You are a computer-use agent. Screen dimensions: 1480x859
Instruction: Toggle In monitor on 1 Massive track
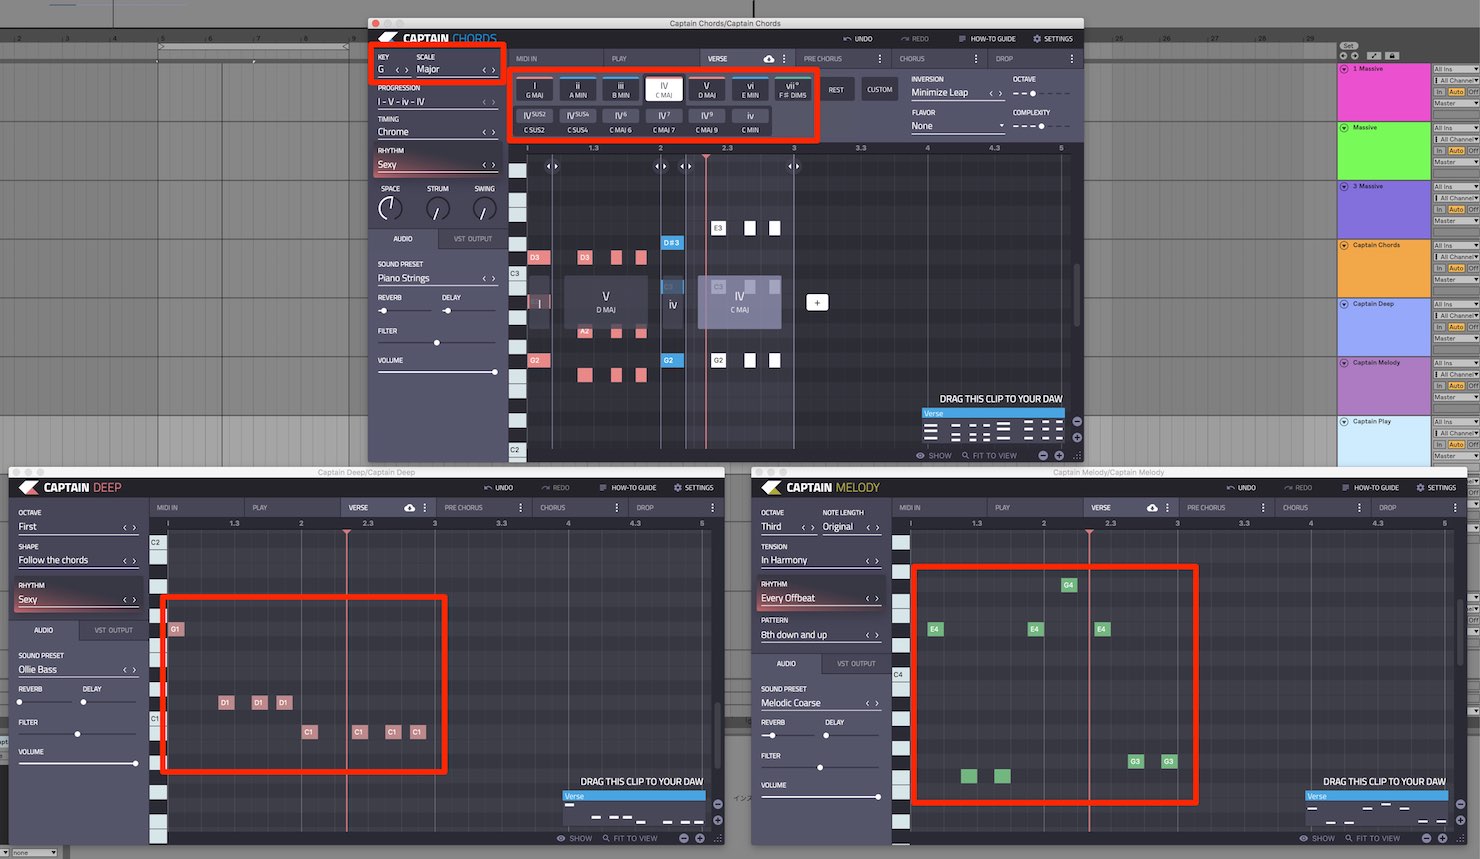click(1439, 92)
